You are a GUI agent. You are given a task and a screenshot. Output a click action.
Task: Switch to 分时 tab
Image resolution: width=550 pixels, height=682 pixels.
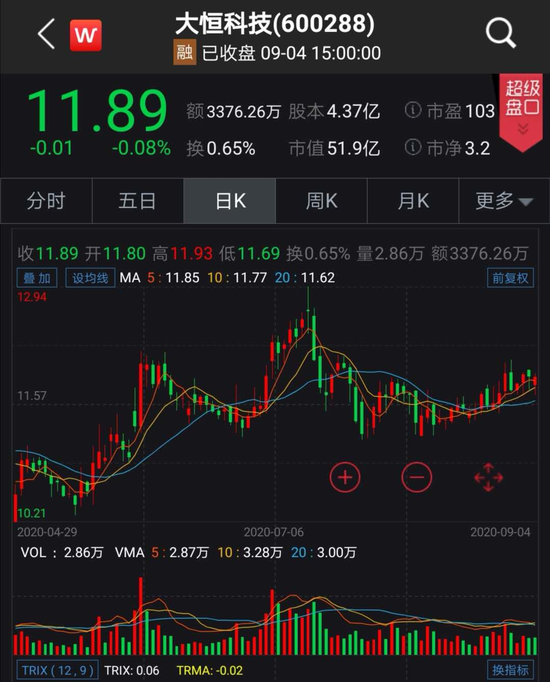[46, 201]
